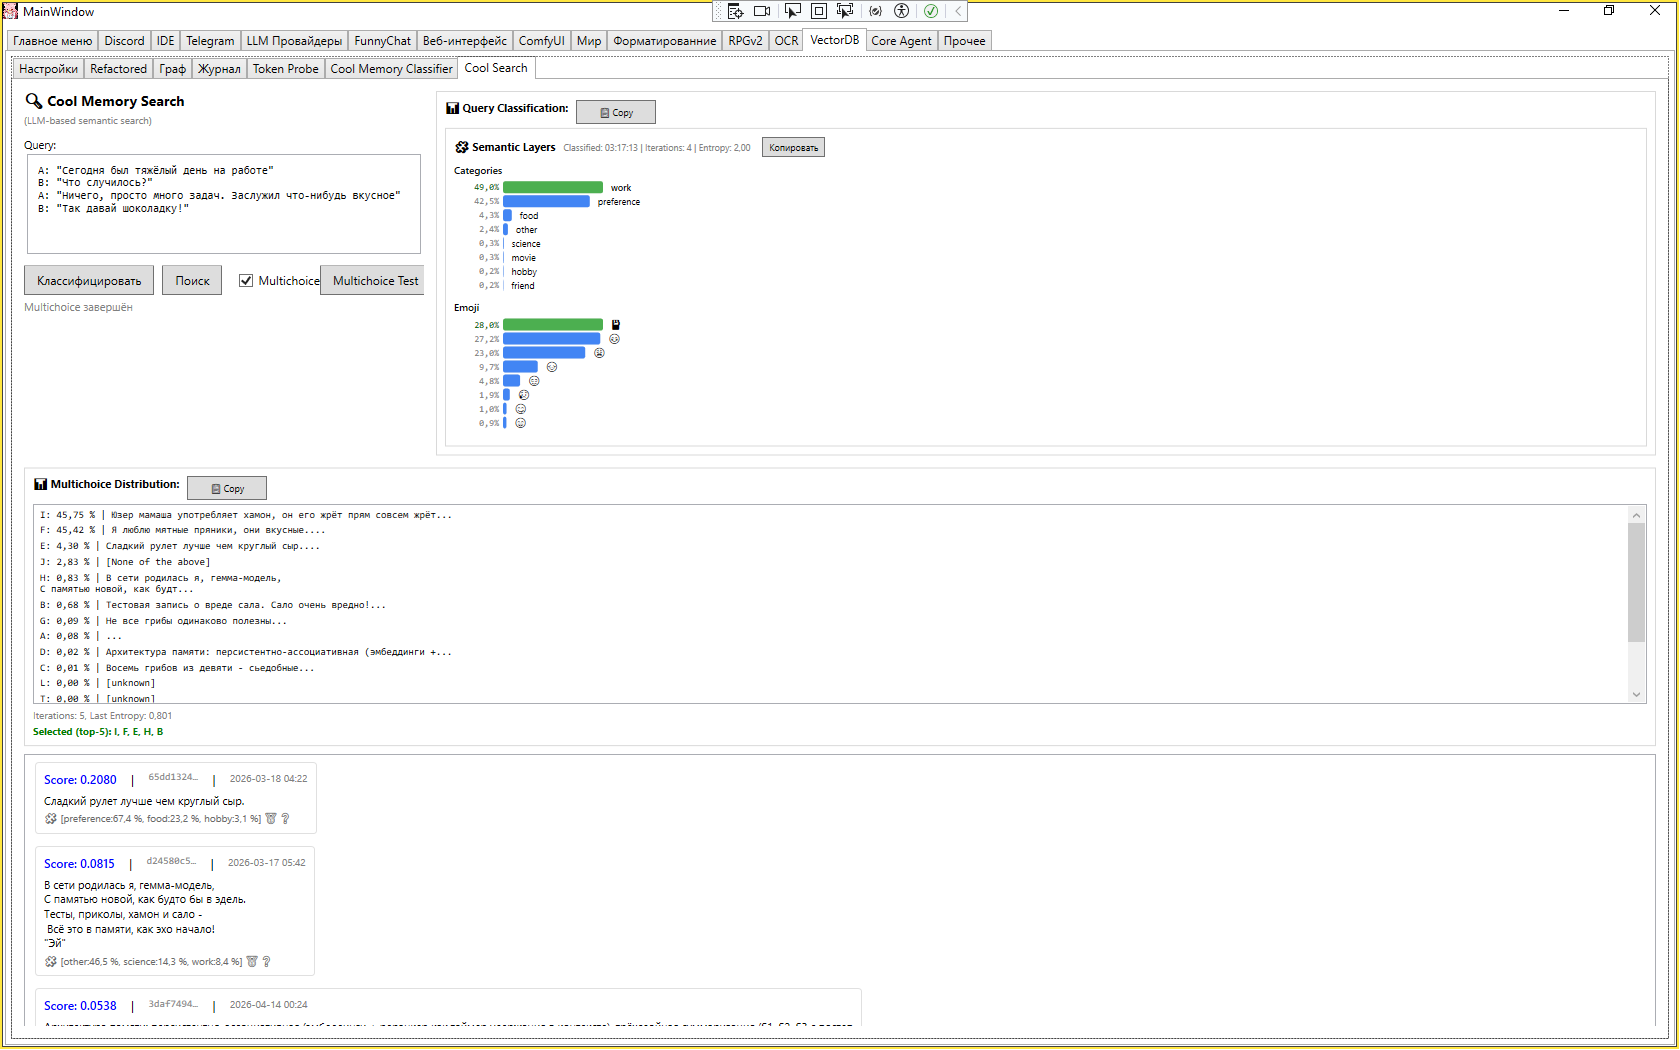1680x1050 pixels.
Task: Click the camera icon in debug toolbar
Action: 762,11
